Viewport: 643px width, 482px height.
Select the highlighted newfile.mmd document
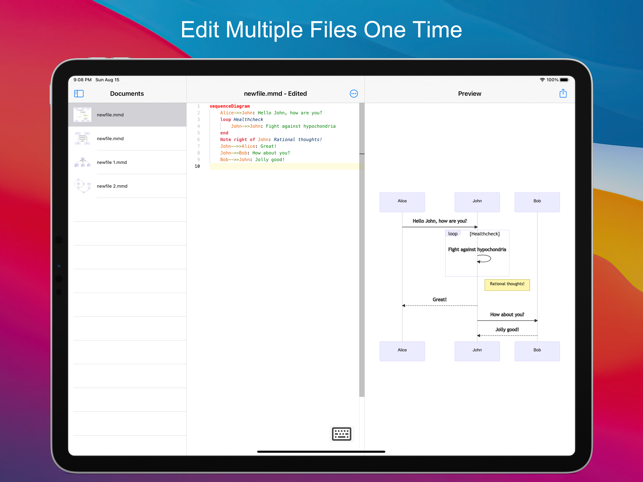[x=127, y=114]
